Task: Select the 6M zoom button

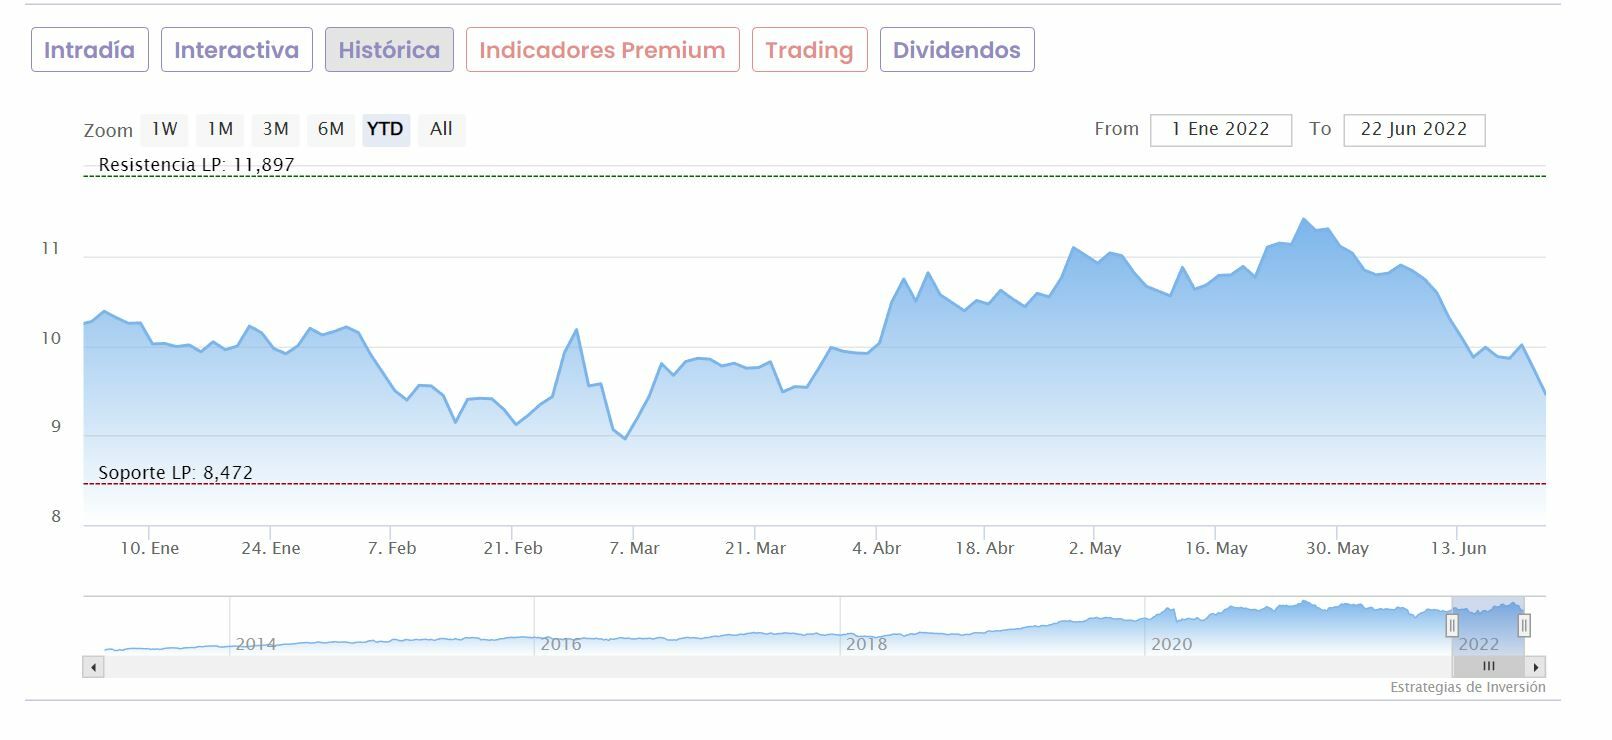Action: point(331,129)
